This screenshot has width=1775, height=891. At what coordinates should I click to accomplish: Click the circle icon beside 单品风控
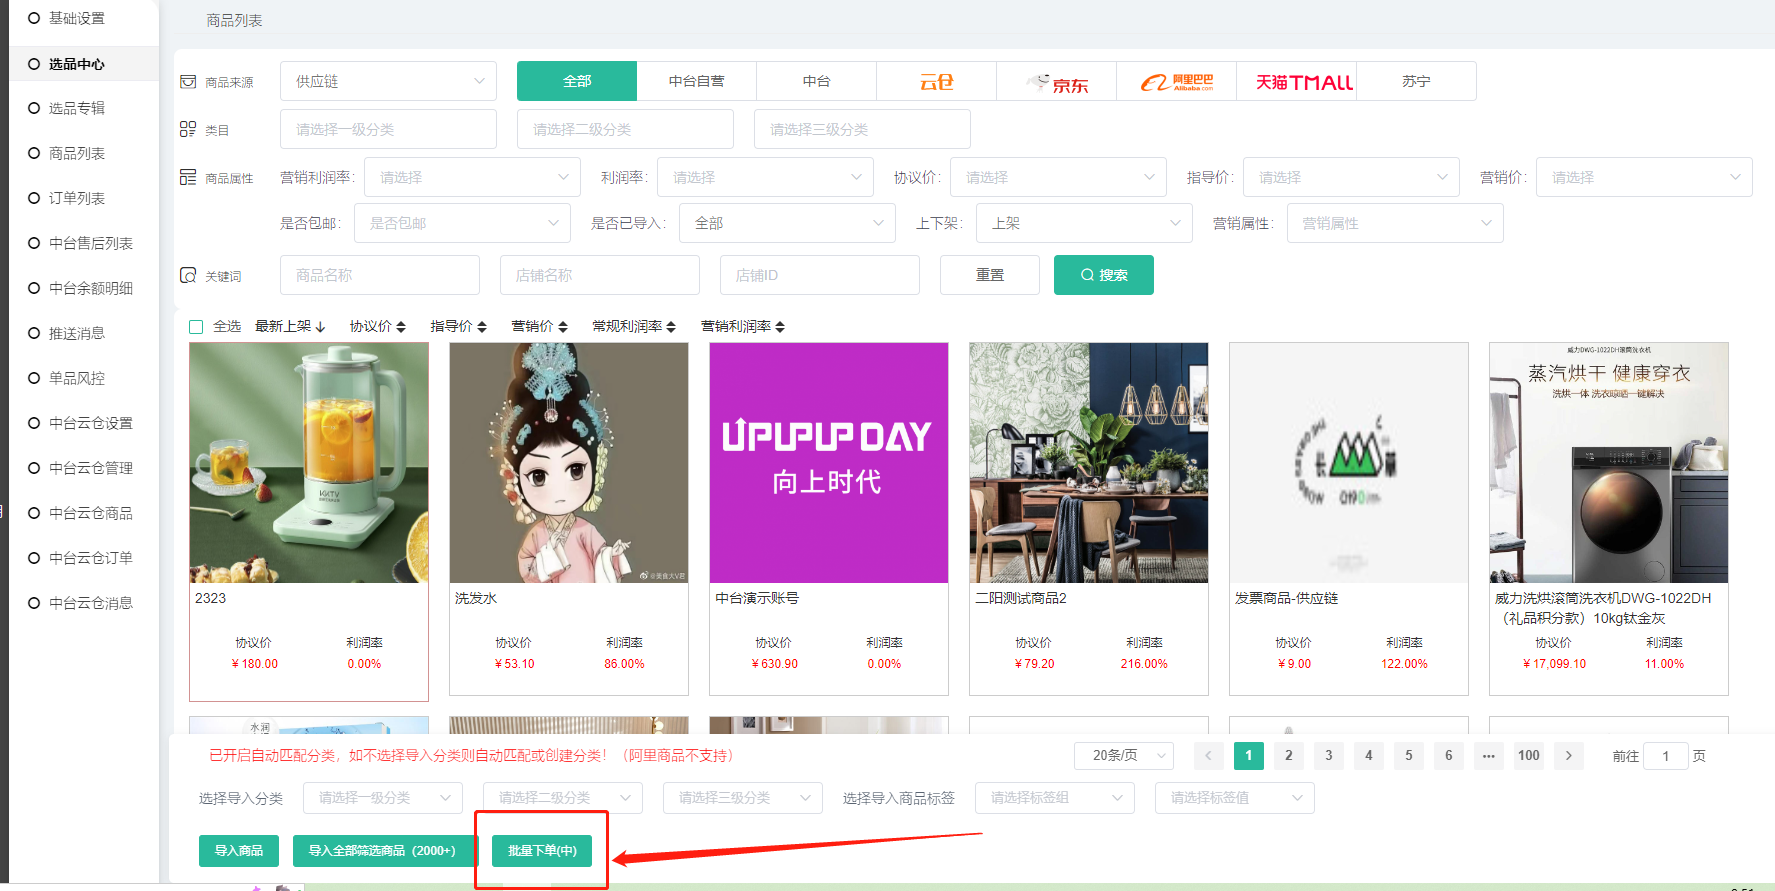tap(34, 378)
